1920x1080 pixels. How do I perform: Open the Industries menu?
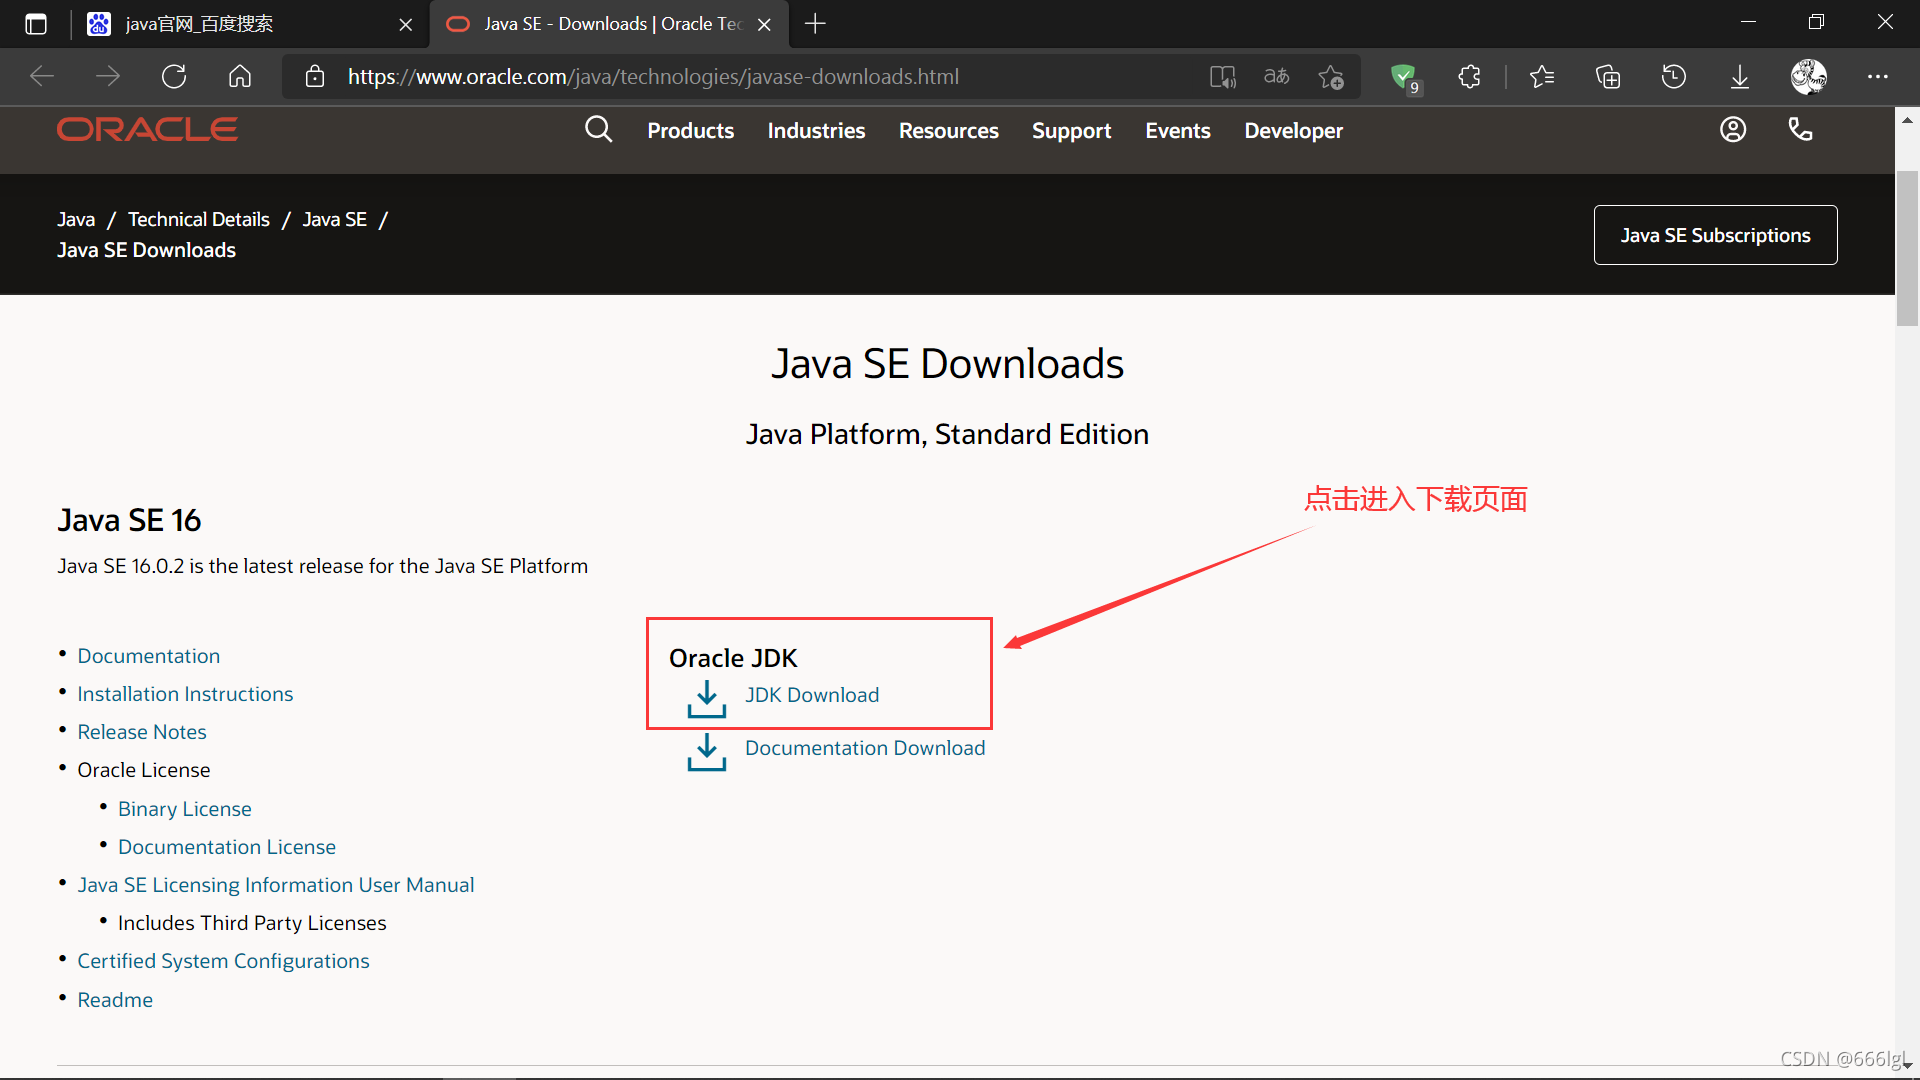[x=816, y=131]
